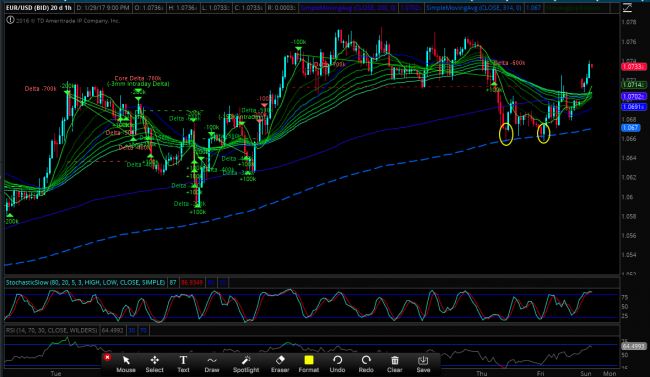The height and width of the screenshot is (377, 650).
Task: Select SimpleMovingAvg (CLOSE, 200, 0) study label
Action: [348, 7]
